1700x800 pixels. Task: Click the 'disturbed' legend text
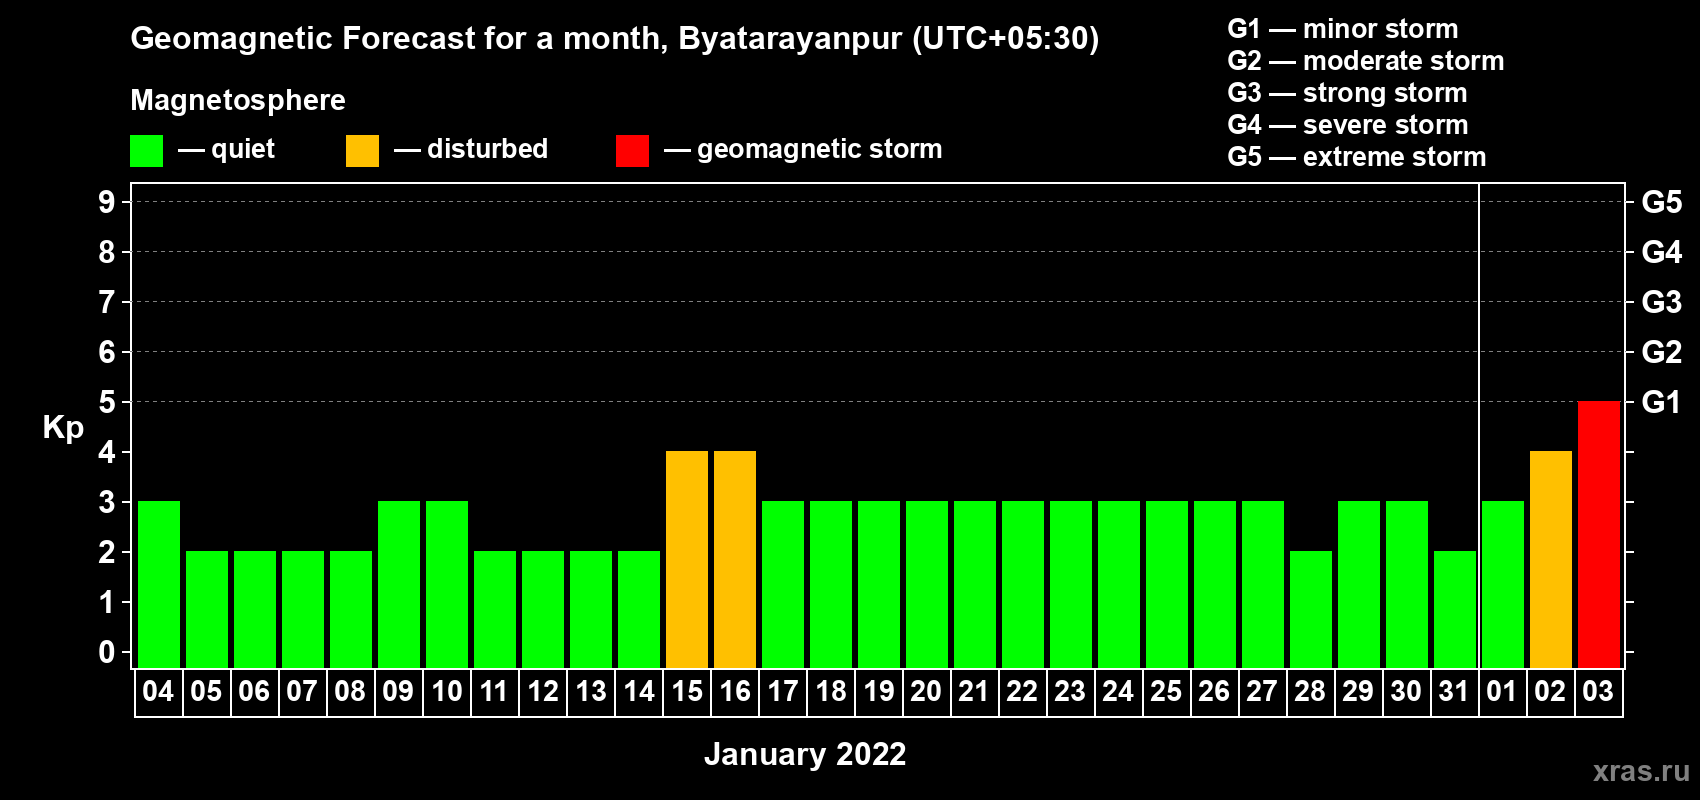point(488,149)
